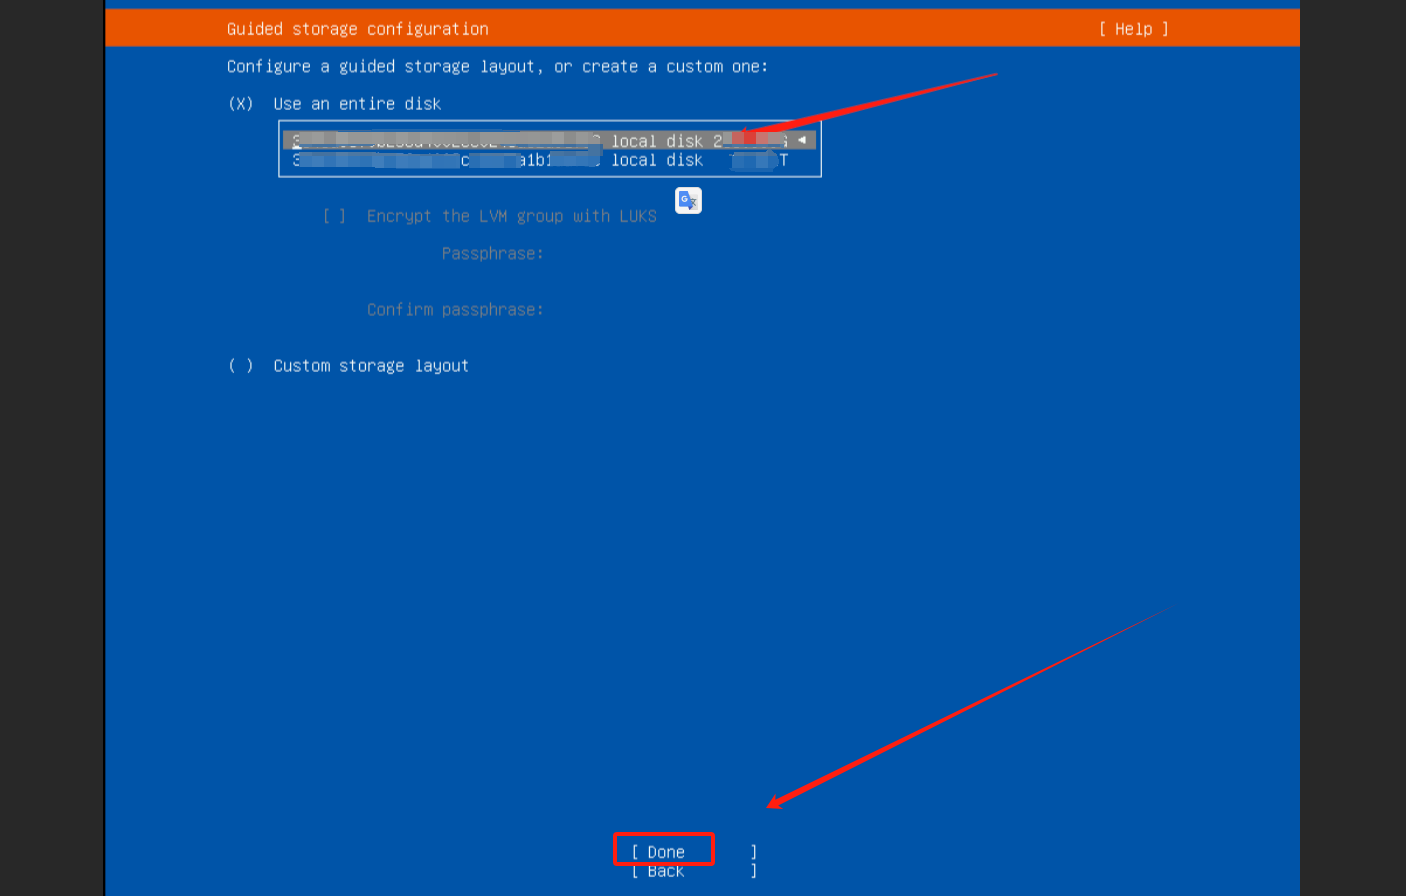Enable 'Encrypt the LVM group with LUKS'
Screen dimensions: 1406x896
(490, 216)
